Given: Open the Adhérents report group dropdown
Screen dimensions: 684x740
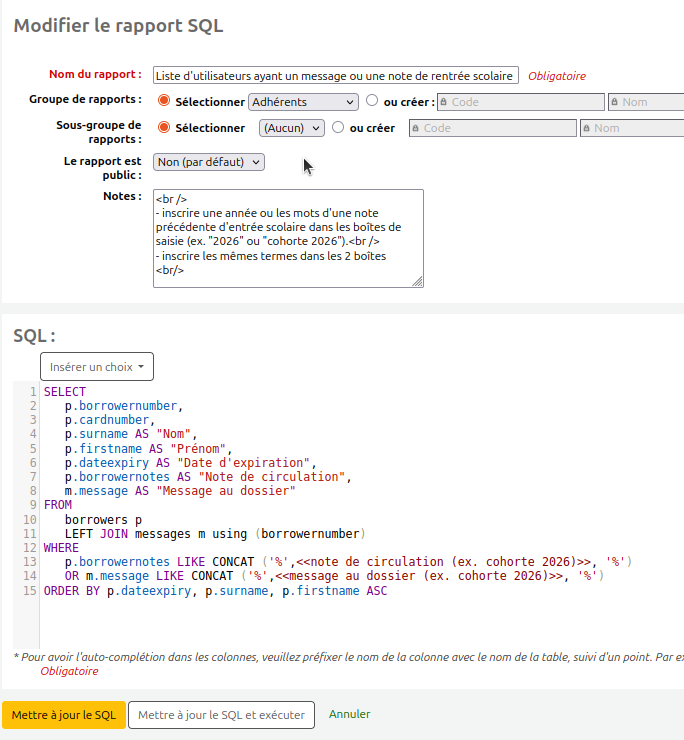Looking at the screenshot, I should click(x=303, y=102).
